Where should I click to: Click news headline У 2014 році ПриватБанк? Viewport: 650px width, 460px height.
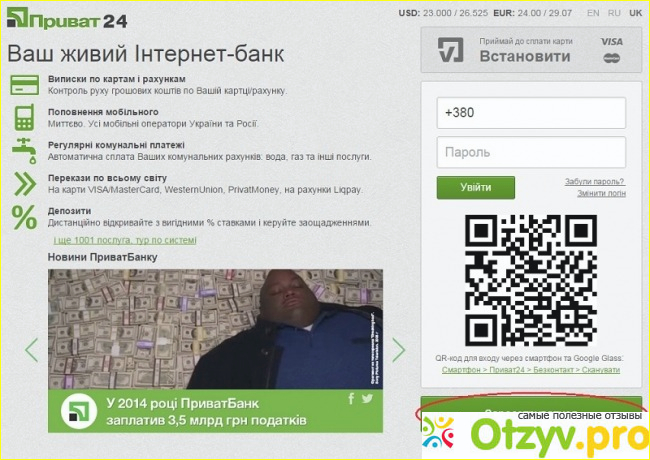pos(206,412)
